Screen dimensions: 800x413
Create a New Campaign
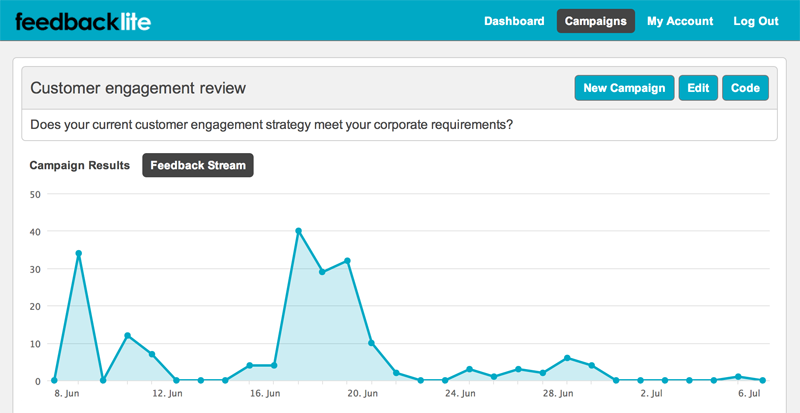pyautogui.click(x=624, y=88)
